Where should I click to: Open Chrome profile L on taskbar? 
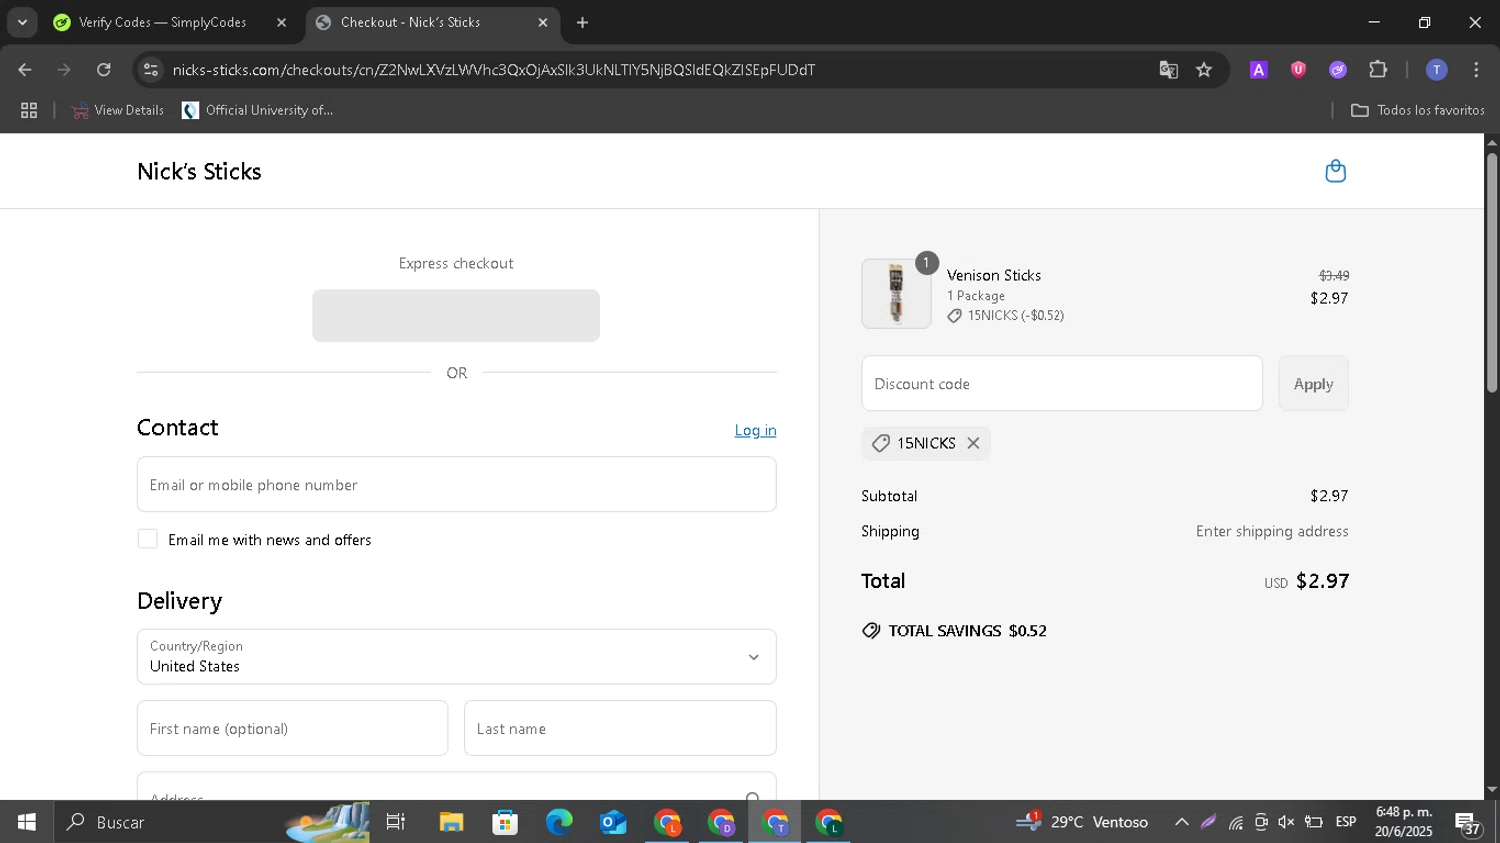(x=667, y=822)
